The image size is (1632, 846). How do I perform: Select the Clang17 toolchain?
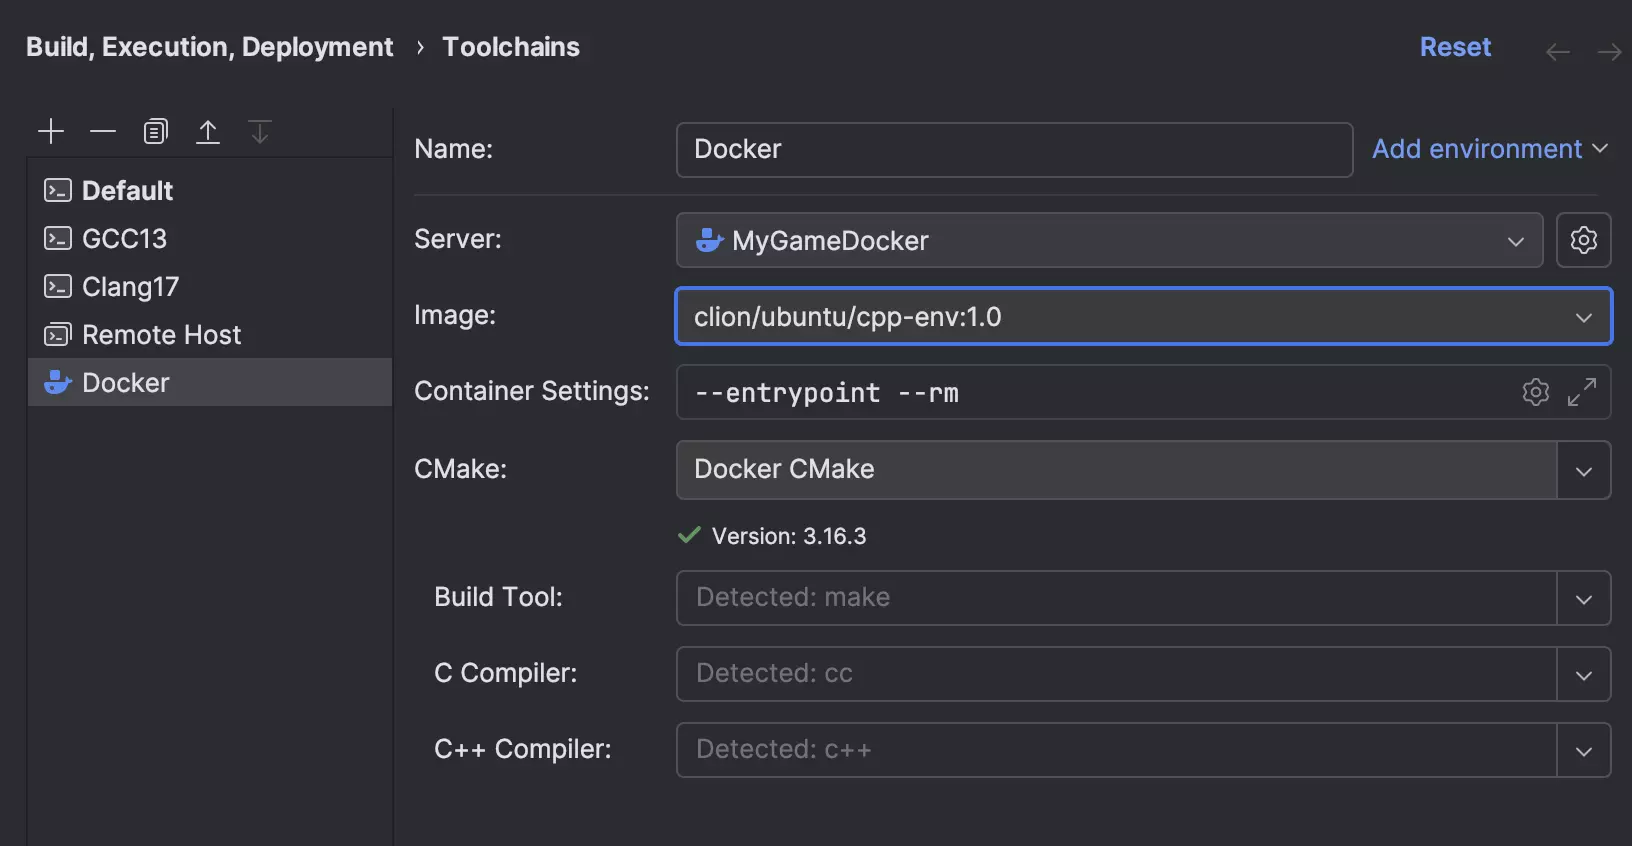pyautogui.click(x=130, y=287)
